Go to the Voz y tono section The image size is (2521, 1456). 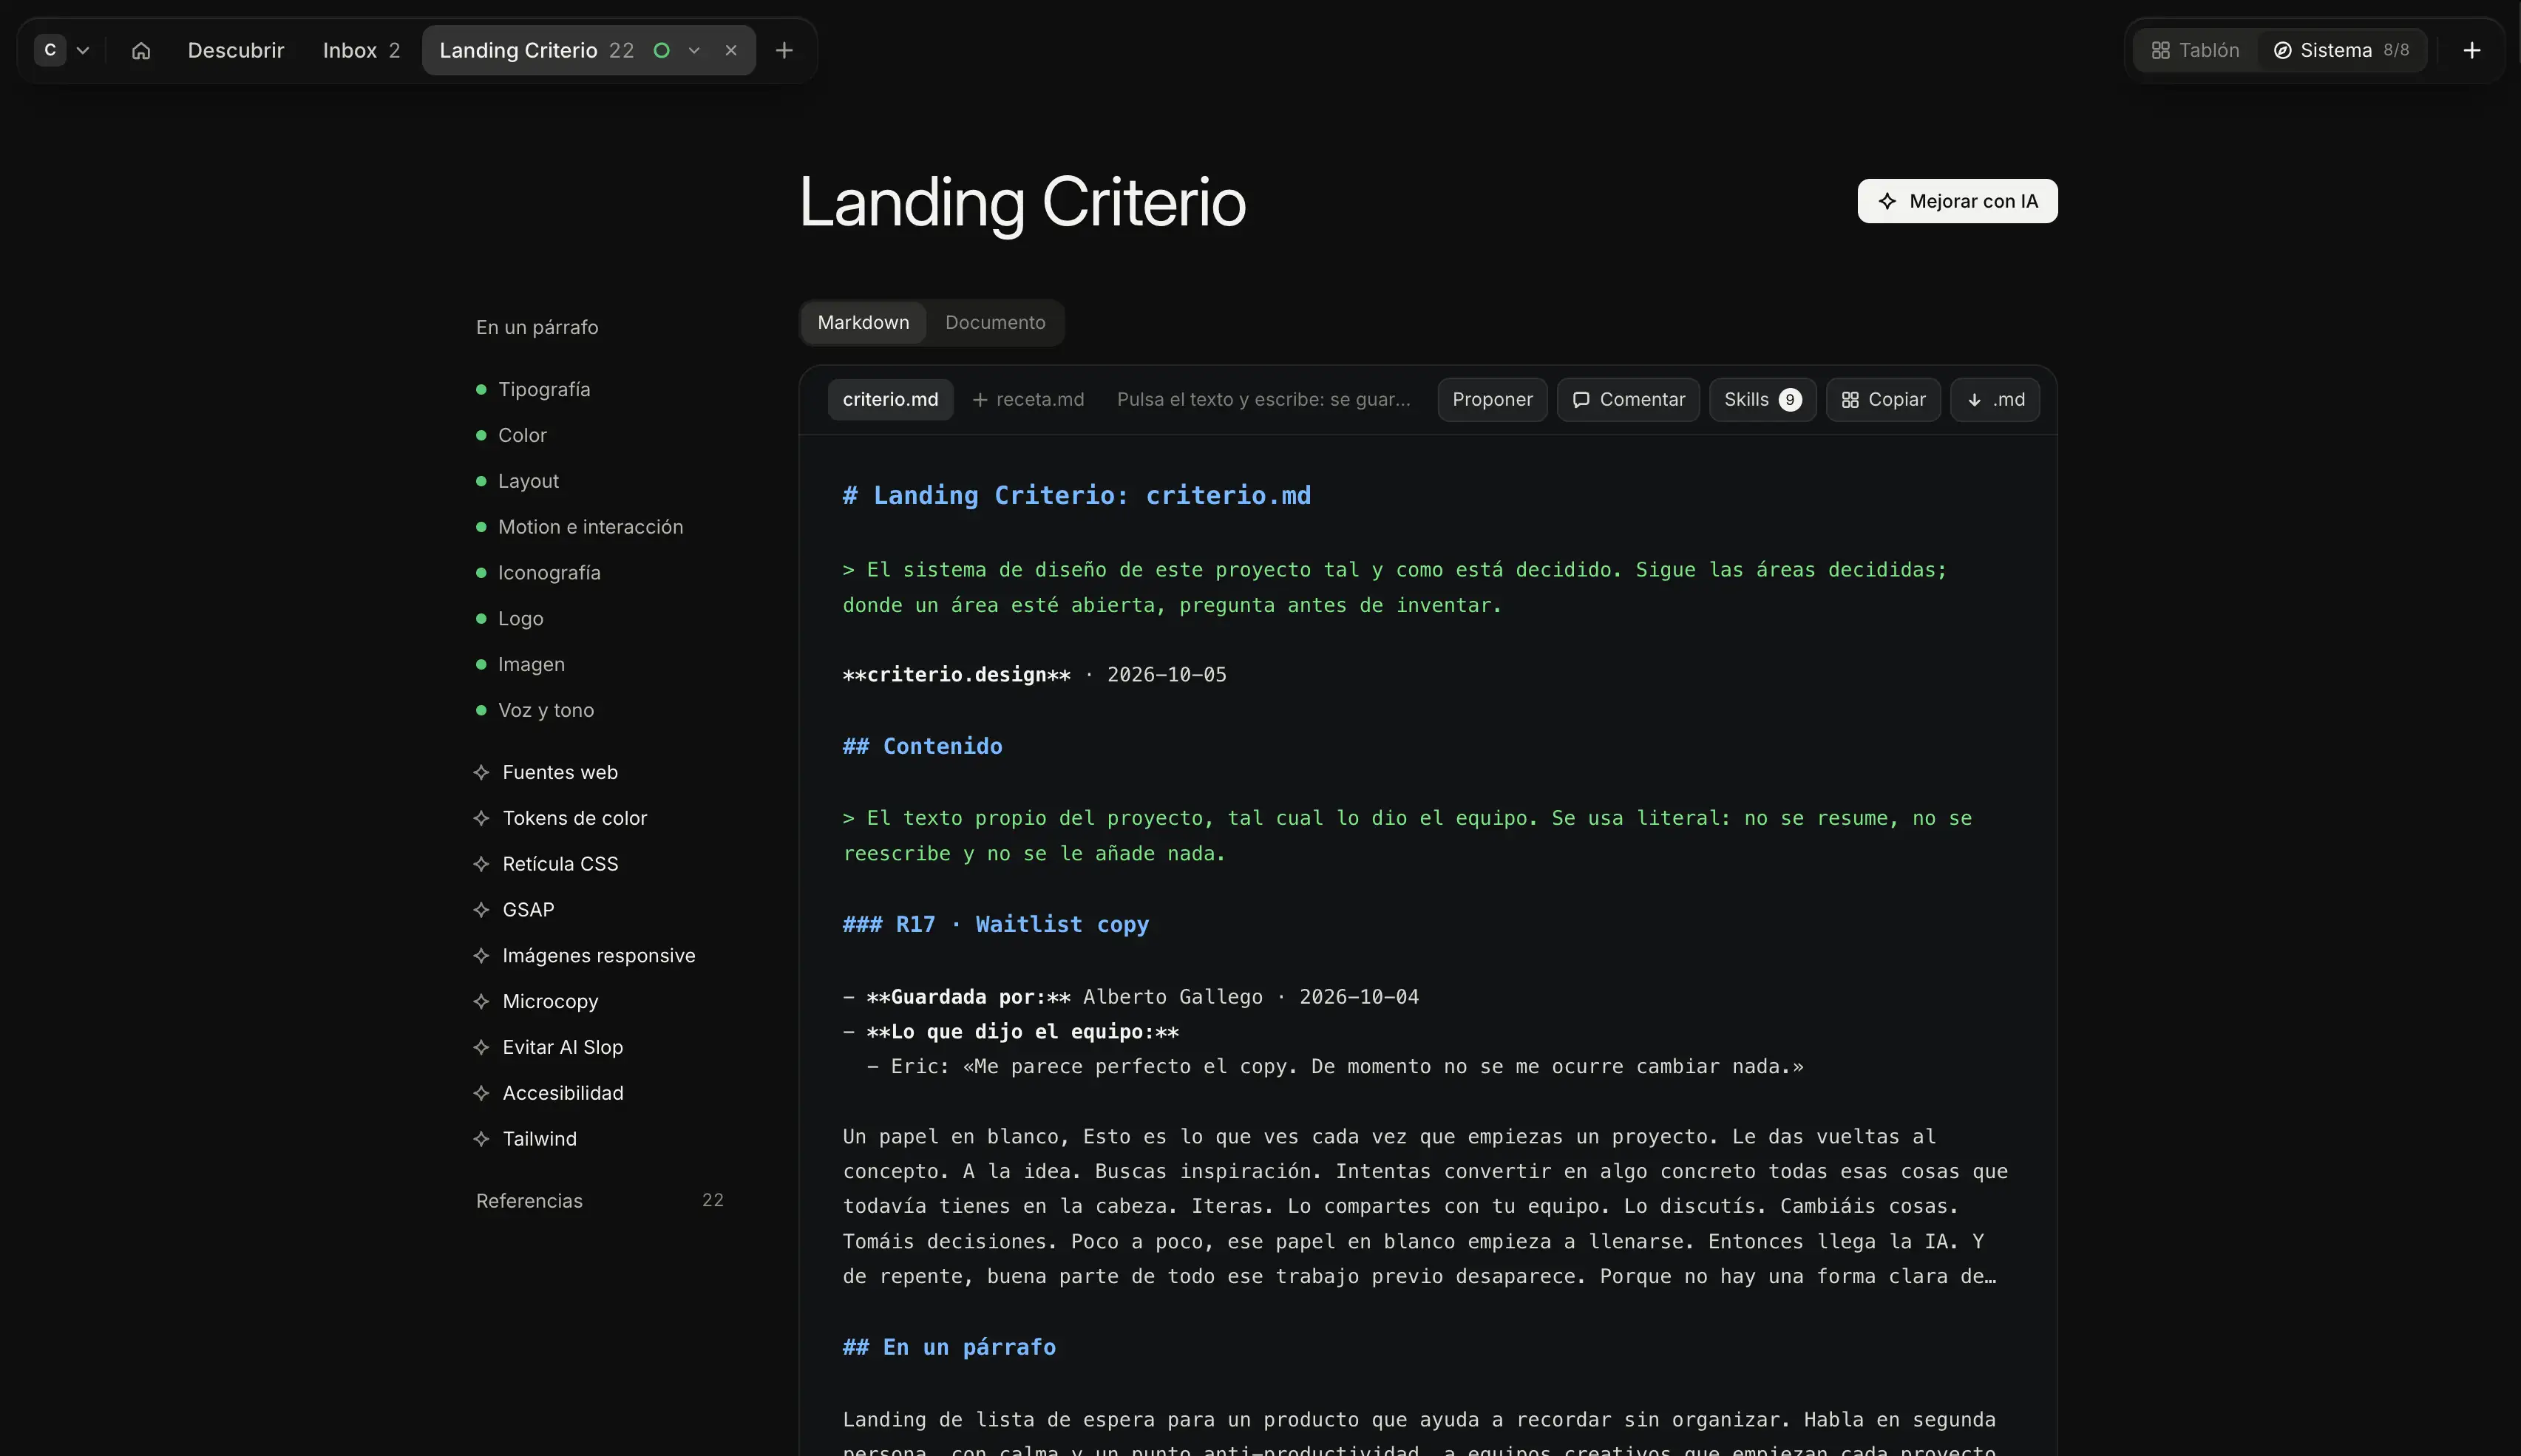[x=535, y=711]
